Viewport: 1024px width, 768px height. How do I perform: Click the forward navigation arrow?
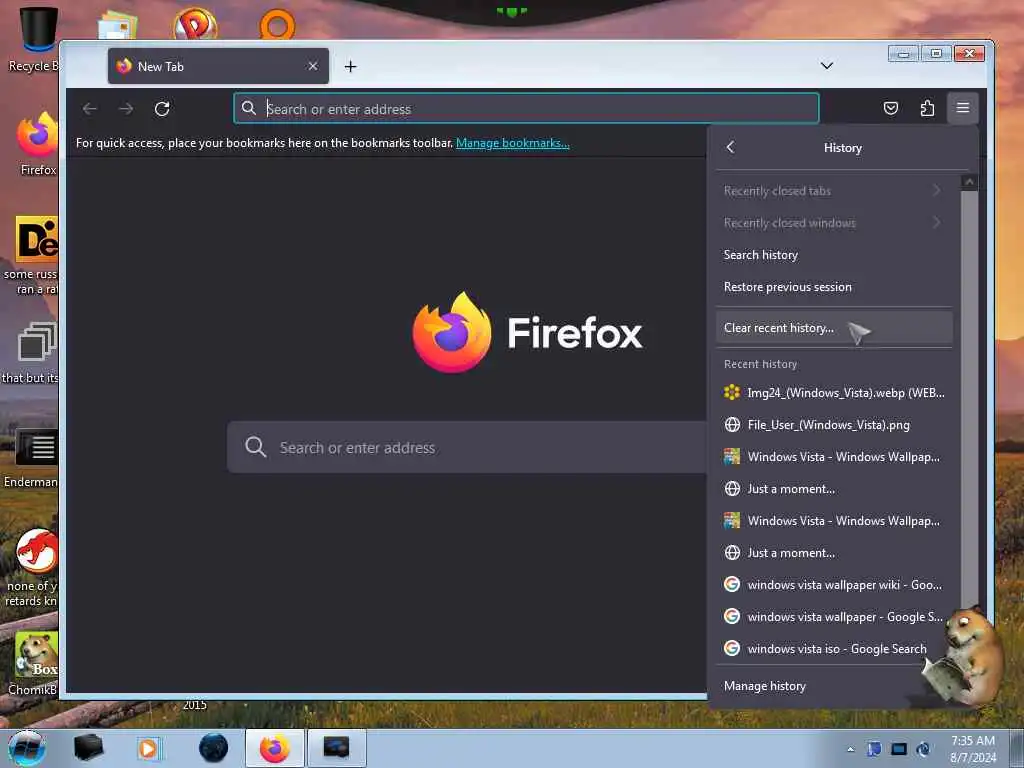[x=126, y=108]
